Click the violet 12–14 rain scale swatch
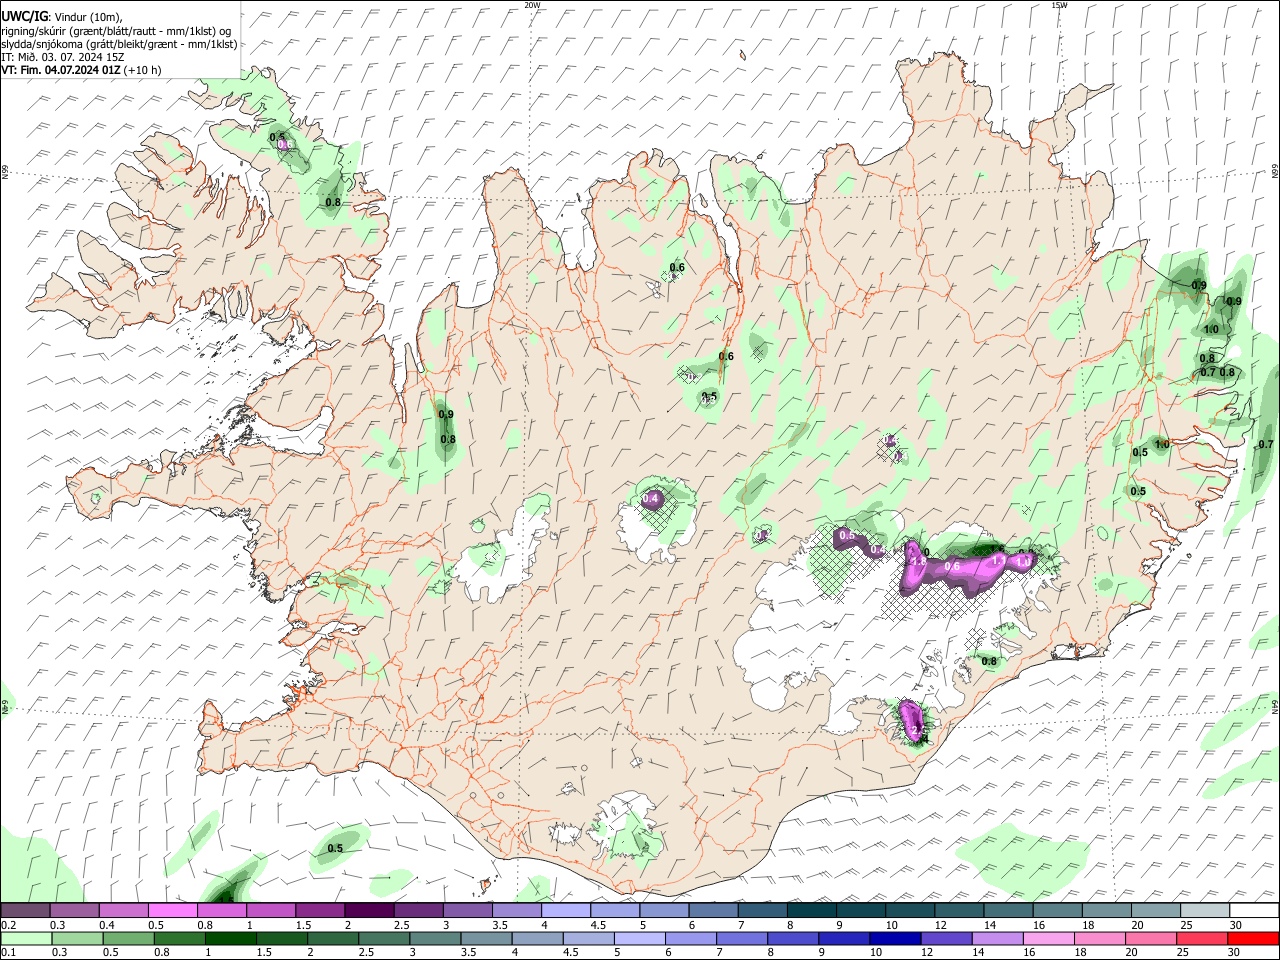This screenshot has width=1280, height=960. tap(947, 938)
